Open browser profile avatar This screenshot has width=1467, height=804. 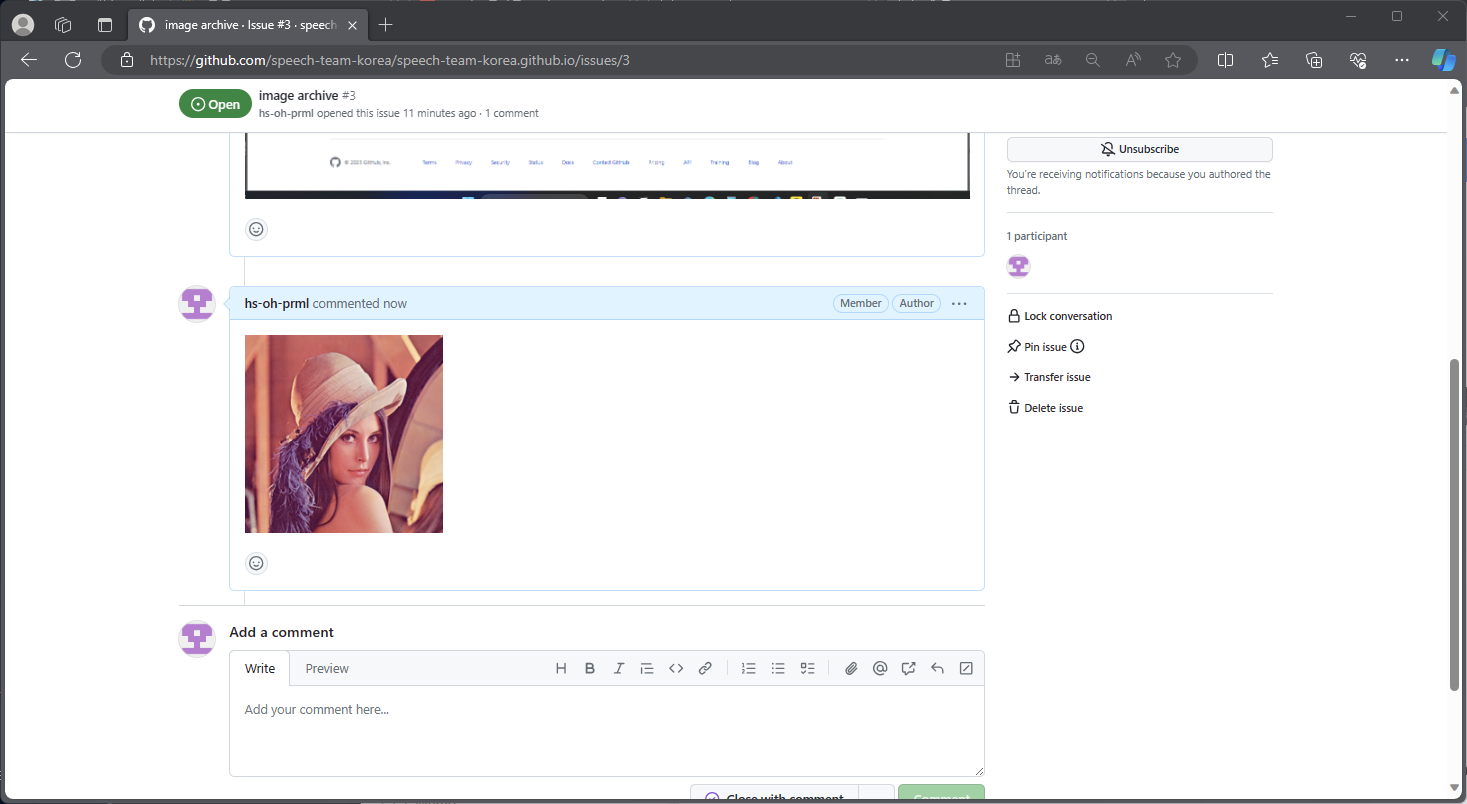point(22,24)
